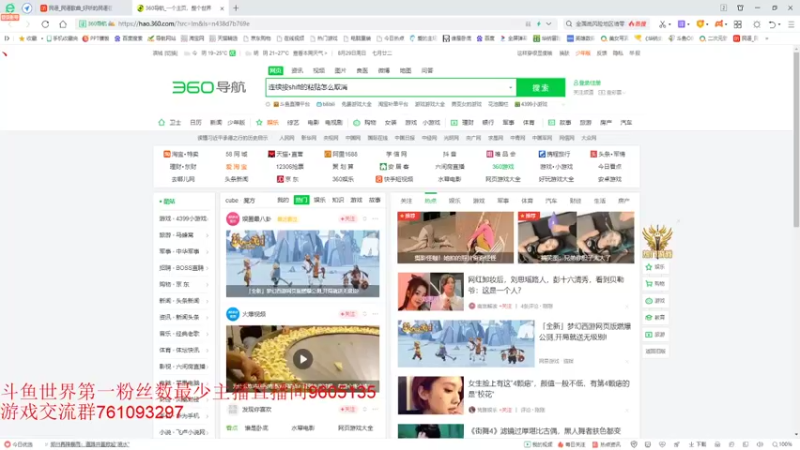Select the 热点 news tab

[431, 201]
